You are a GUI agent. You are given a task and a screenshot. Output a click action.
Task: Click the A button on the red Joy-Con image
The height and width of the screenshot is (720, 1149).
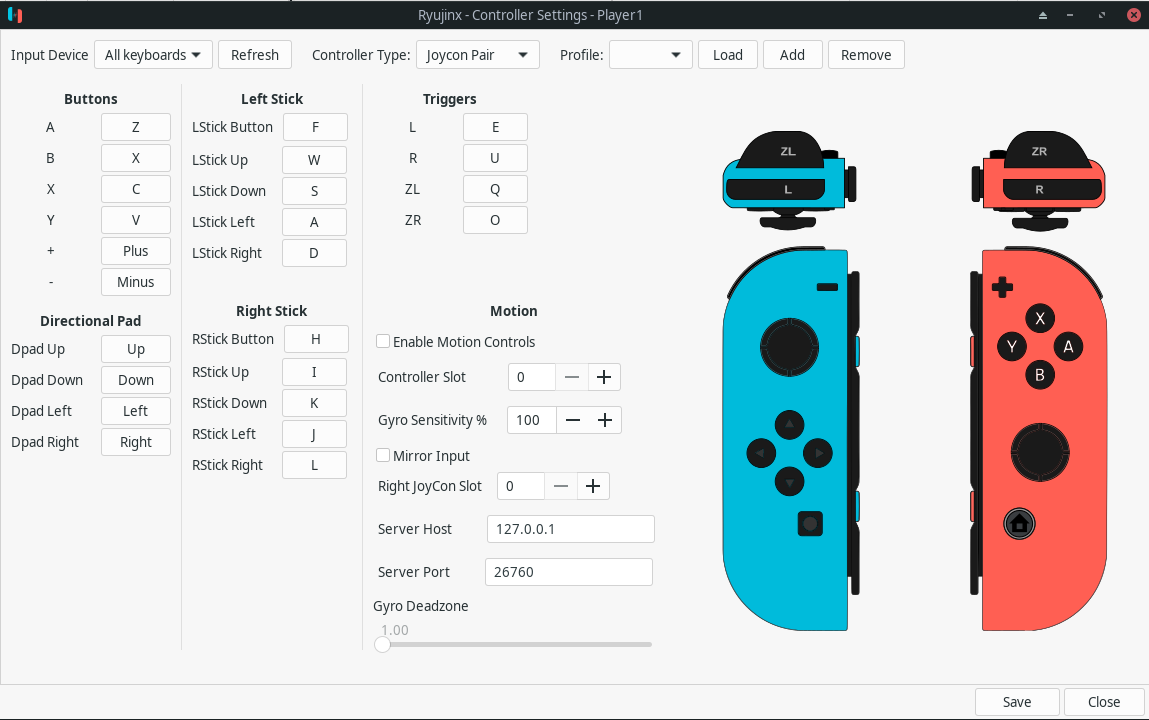tap(1068, 346)
